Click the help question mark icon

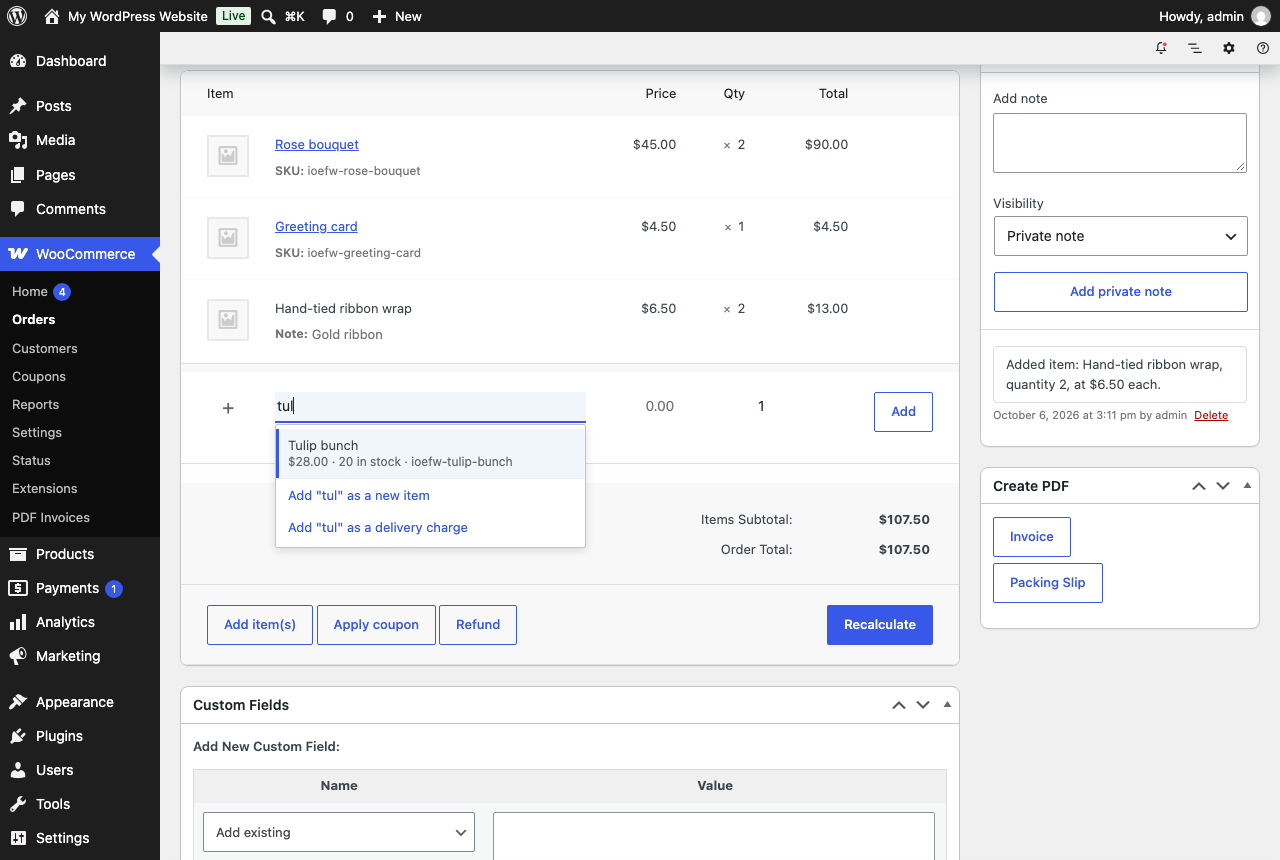tap(1263, 48)
